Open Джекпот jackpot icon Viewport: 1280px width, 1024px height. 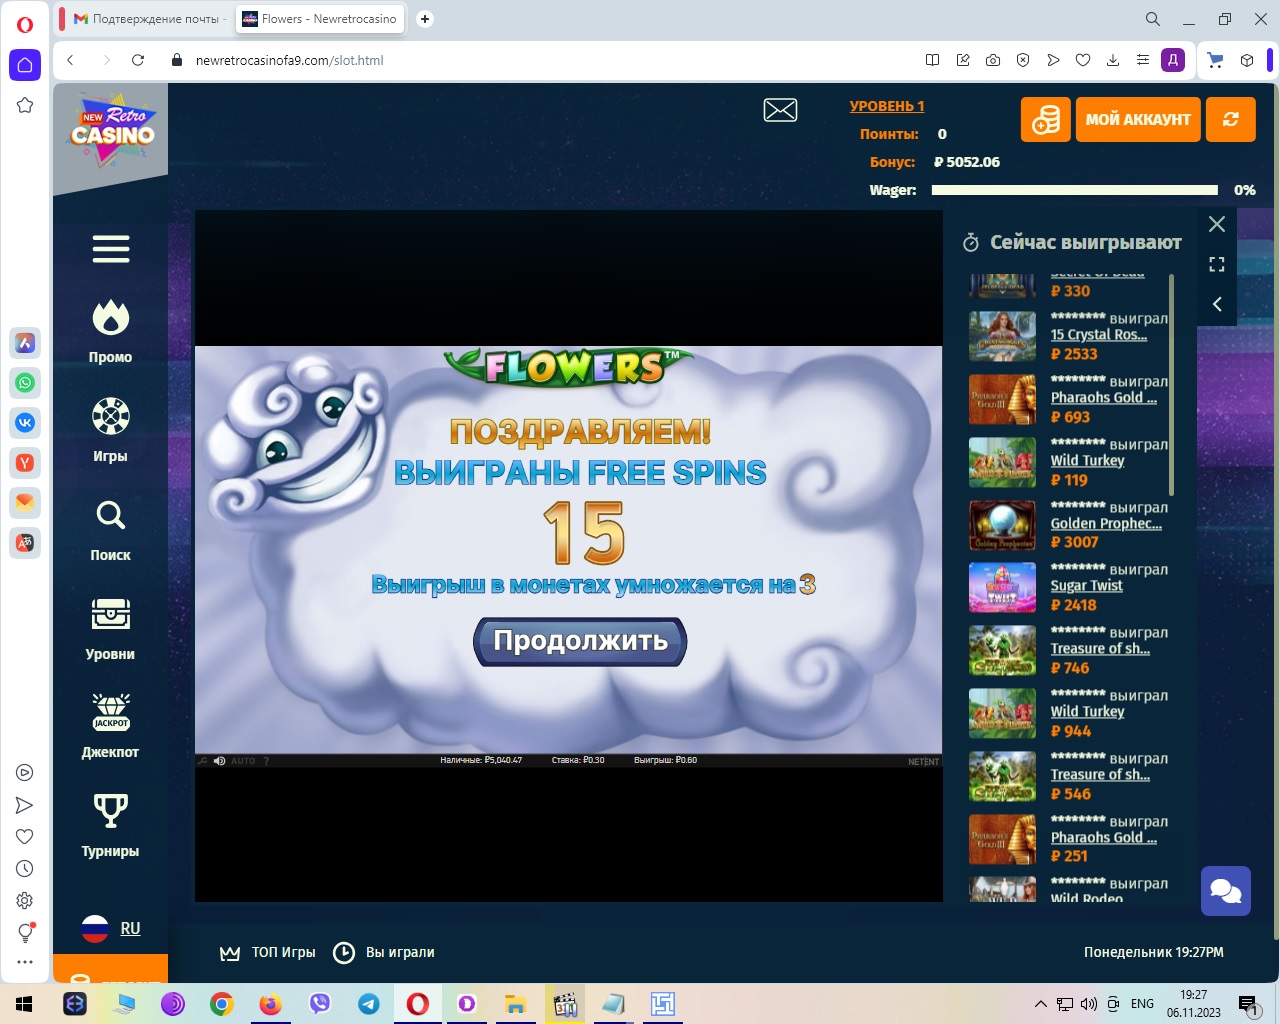111,712
